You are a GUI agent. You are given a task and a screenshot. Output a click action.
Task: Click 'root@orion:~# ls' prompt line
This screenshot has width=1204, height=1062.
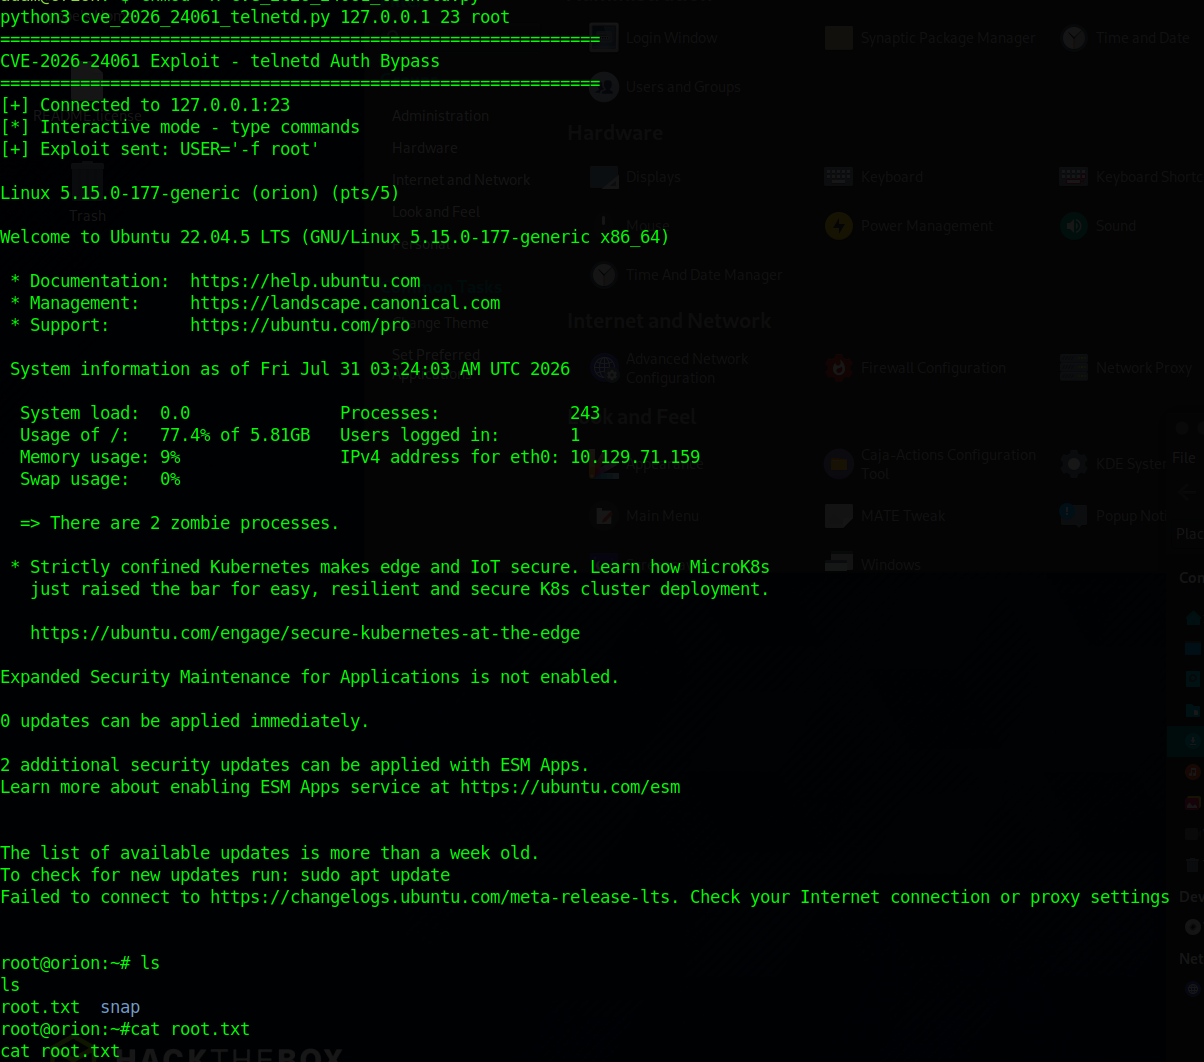[x=80, y=963]
